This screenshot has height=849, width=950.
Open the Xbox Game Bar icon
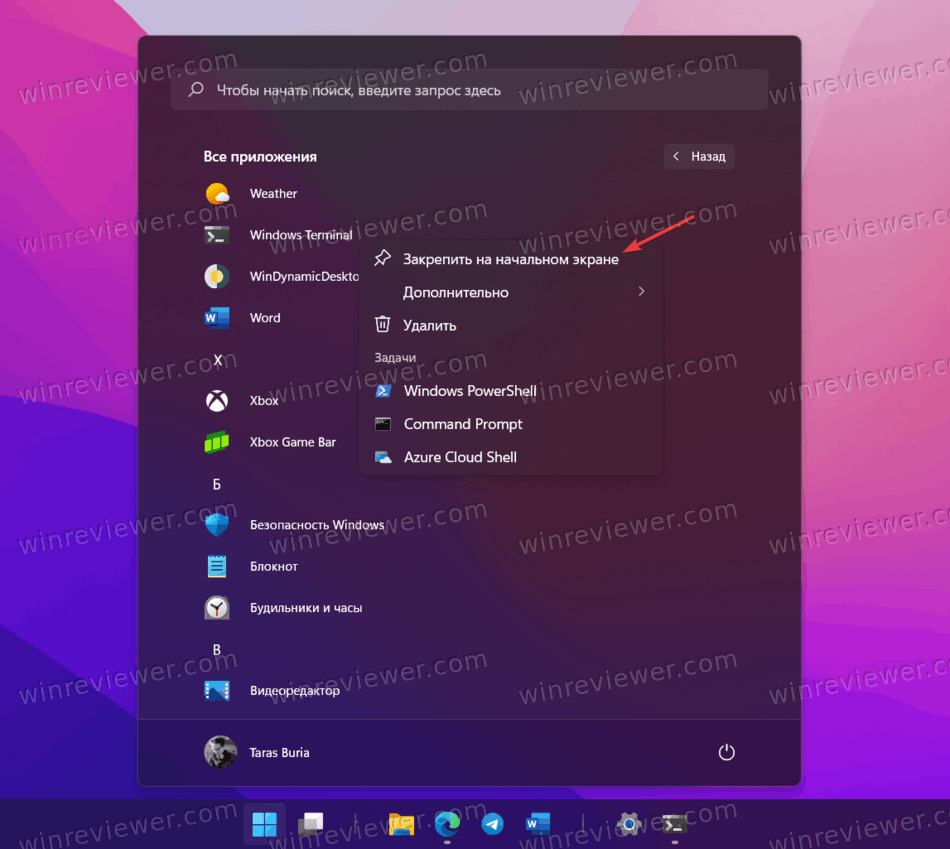(217, 442)
